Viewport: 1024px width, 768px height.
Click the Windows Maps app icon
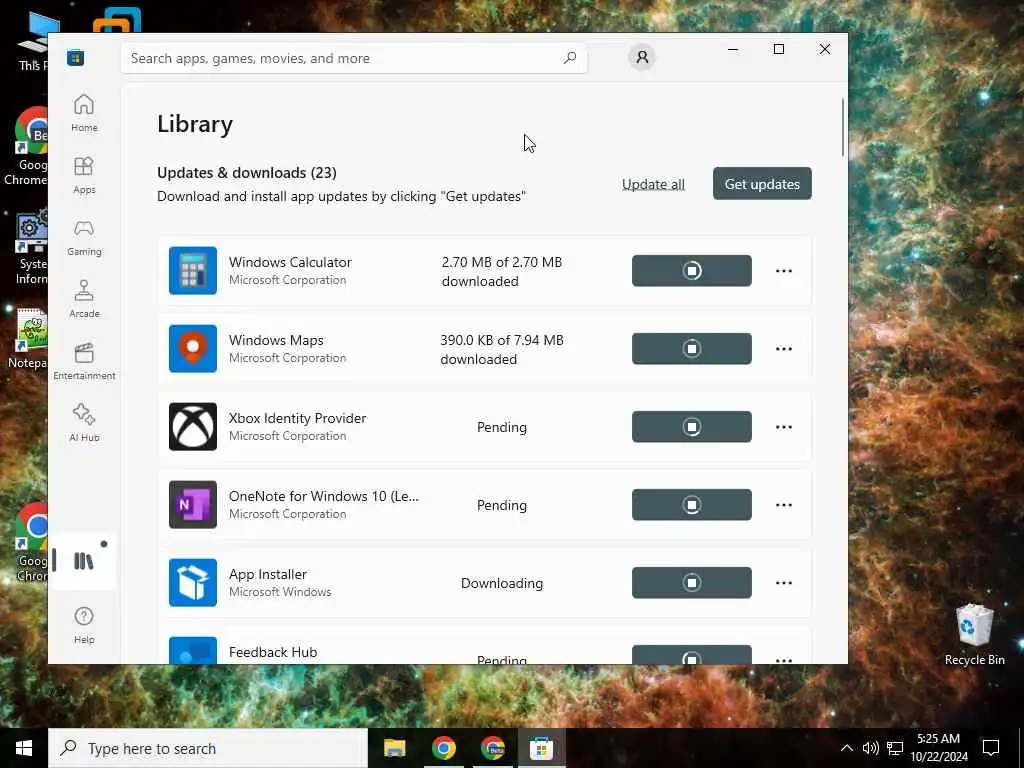click(x=193, y=349)
